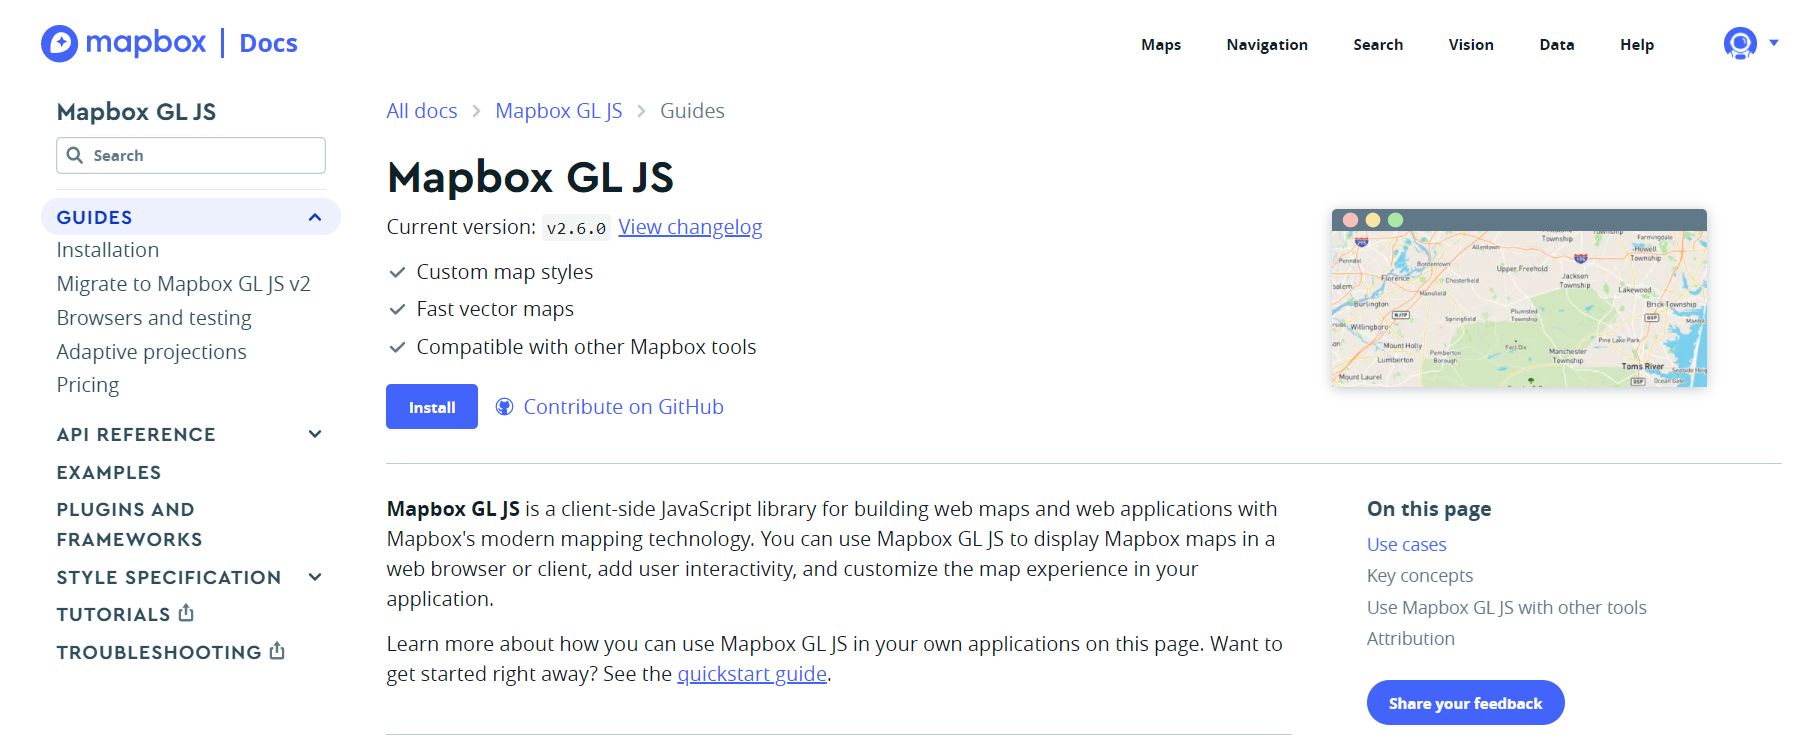
Task: Click the map preview thumbnail
Action: click(x=1519, y=298)
